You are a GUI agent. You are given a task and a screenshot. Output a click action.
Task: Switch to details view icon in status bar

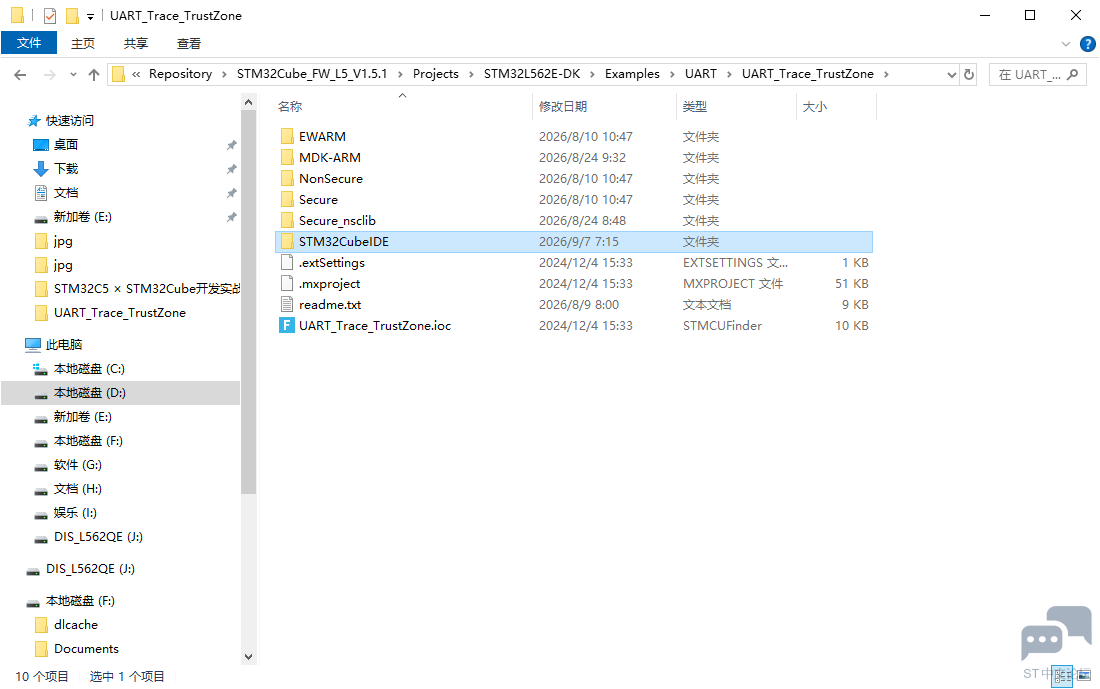pyautogui.click(x=1062, y=676)
